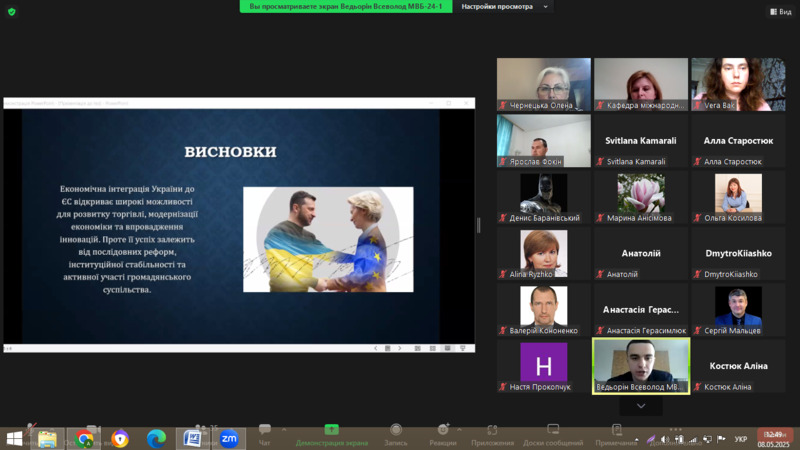The image size is (800, 450).
Task: Select Чернецька Олена's video tile
Action: [x=544, y=84]
